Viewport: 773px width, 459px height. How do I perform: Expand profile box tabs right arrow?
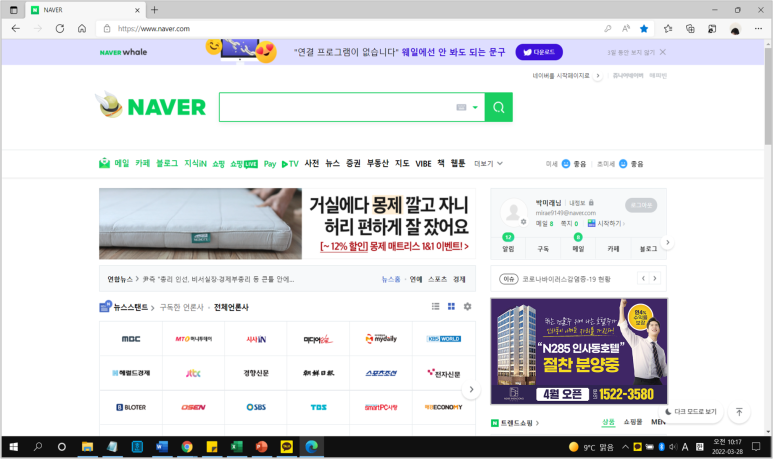click(668, 243)
